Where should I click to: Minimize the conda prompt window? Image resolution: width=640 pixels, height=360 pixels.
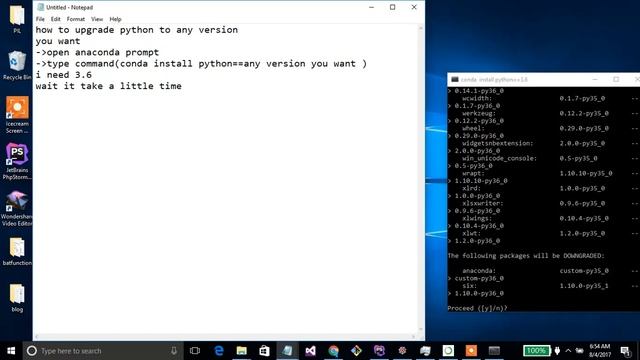pos(595,79)
